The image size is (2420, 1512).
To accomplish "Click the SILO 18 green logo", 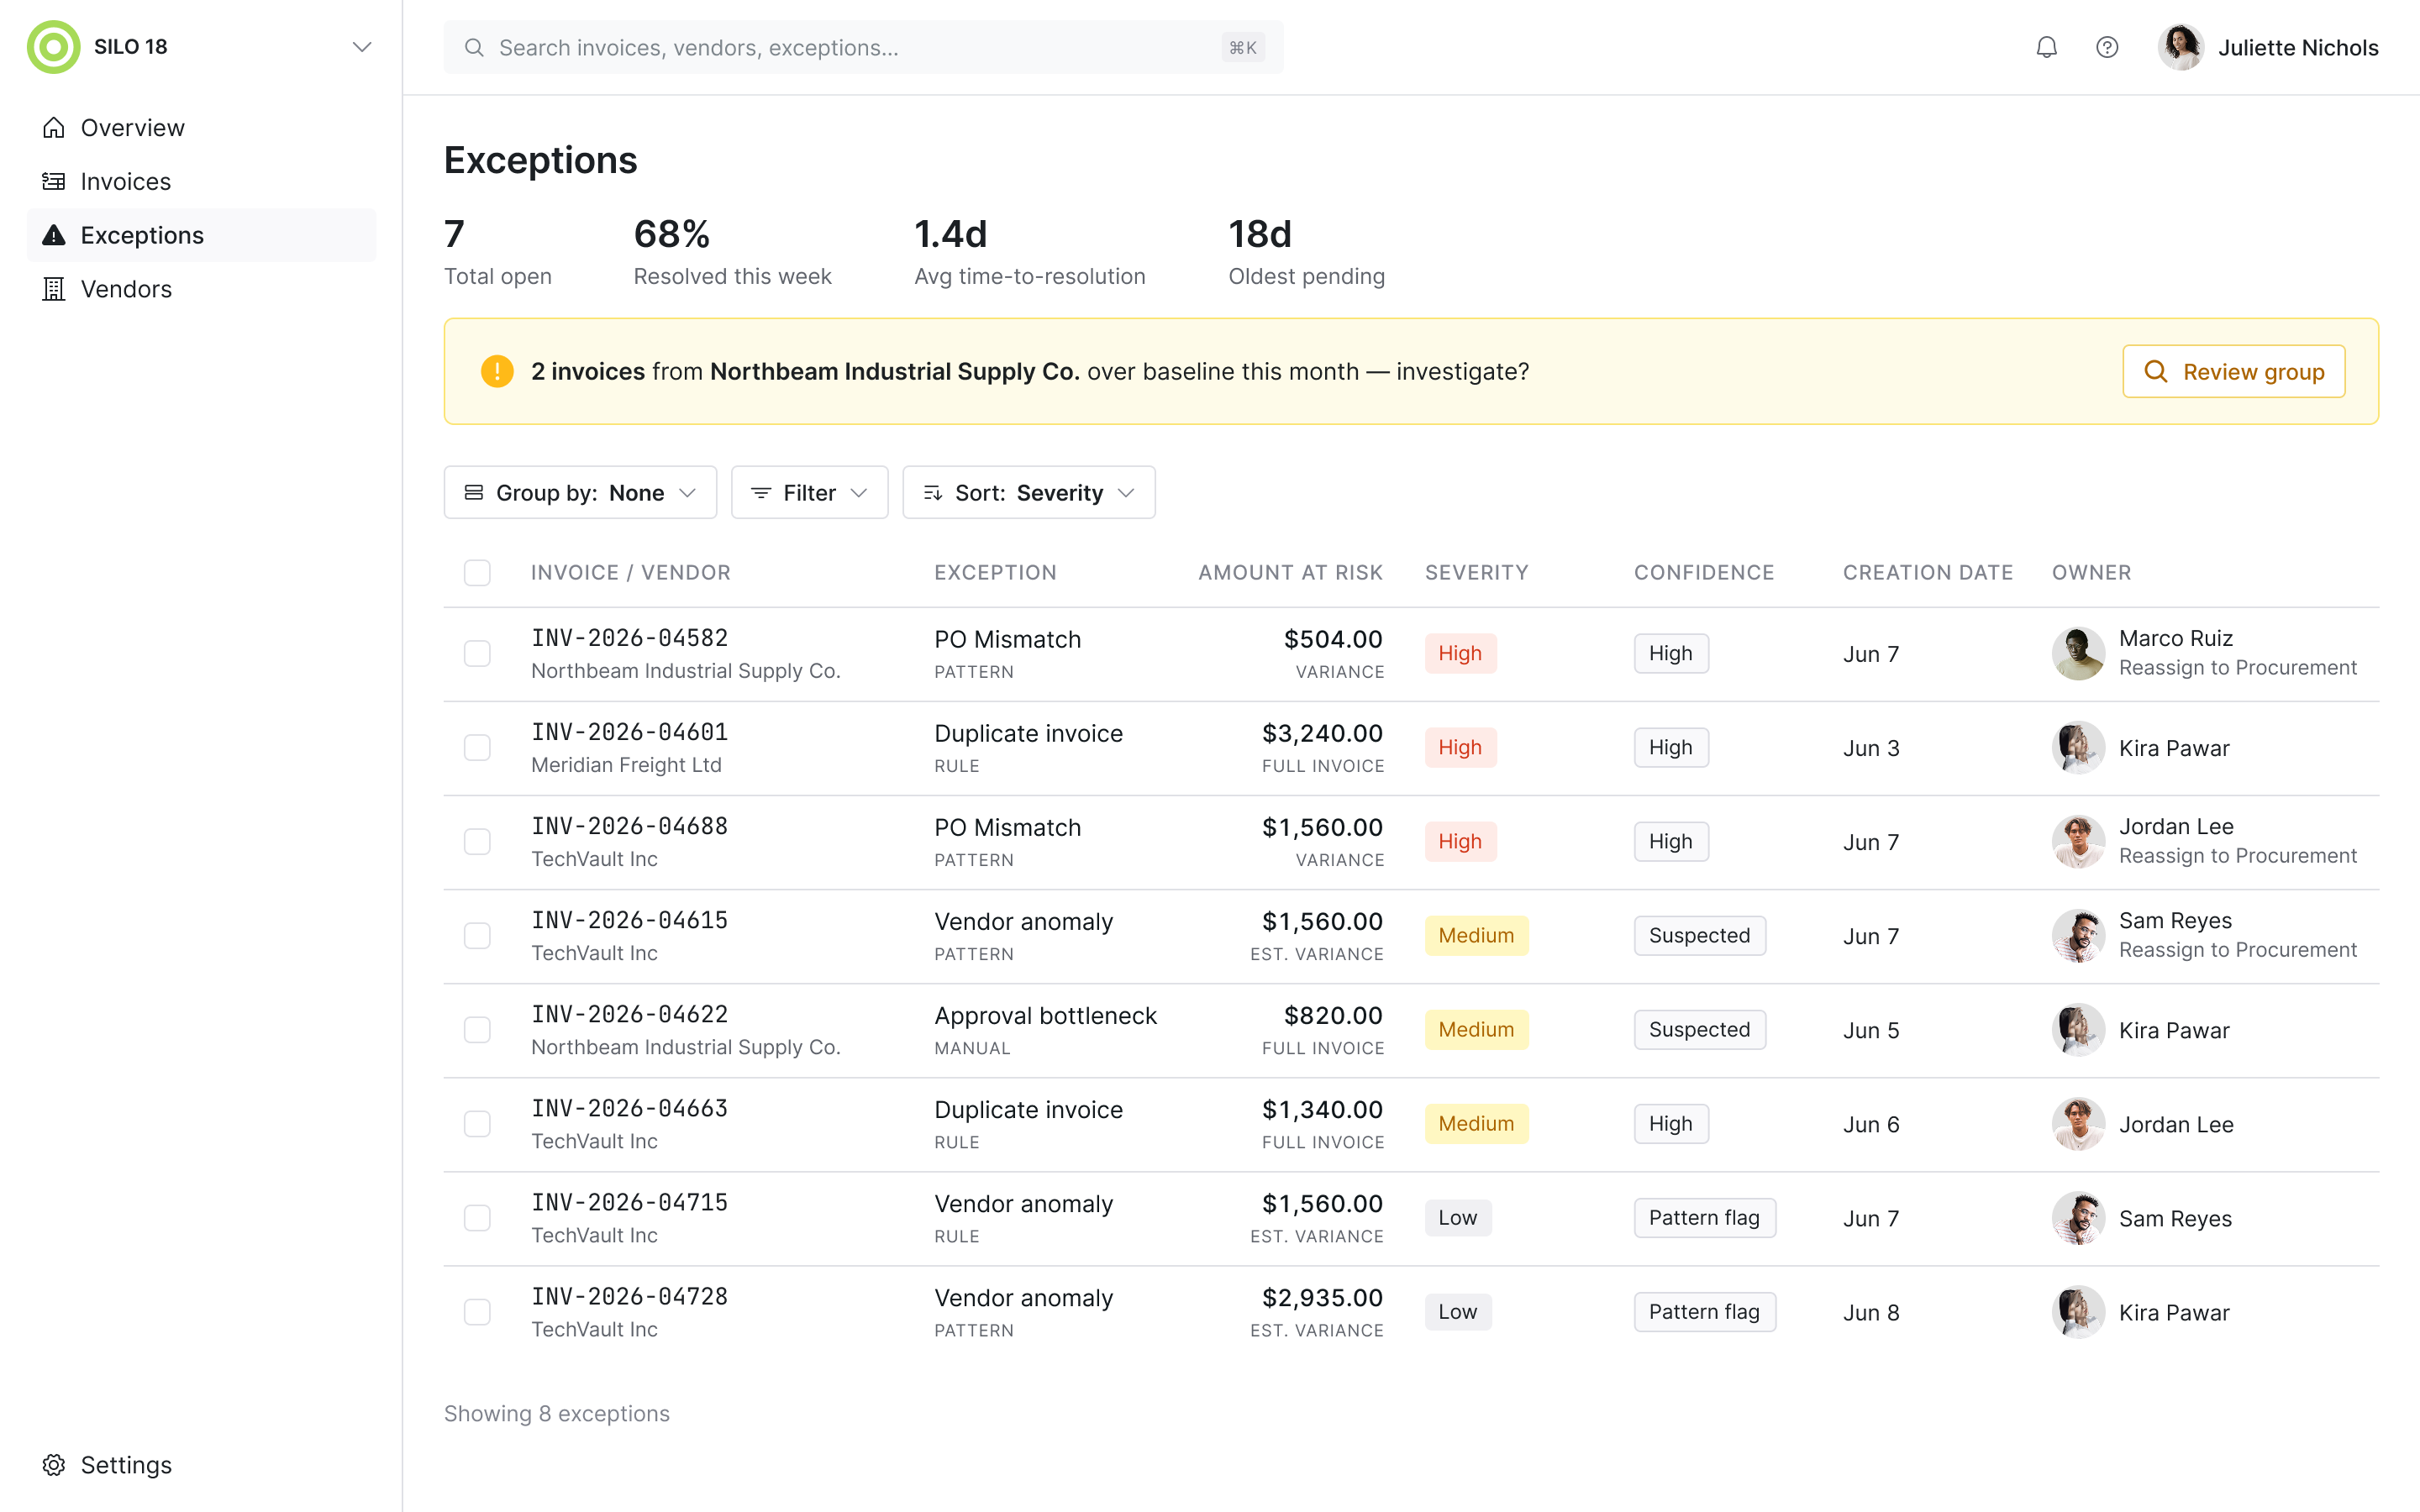I will (x=54, y=47).
